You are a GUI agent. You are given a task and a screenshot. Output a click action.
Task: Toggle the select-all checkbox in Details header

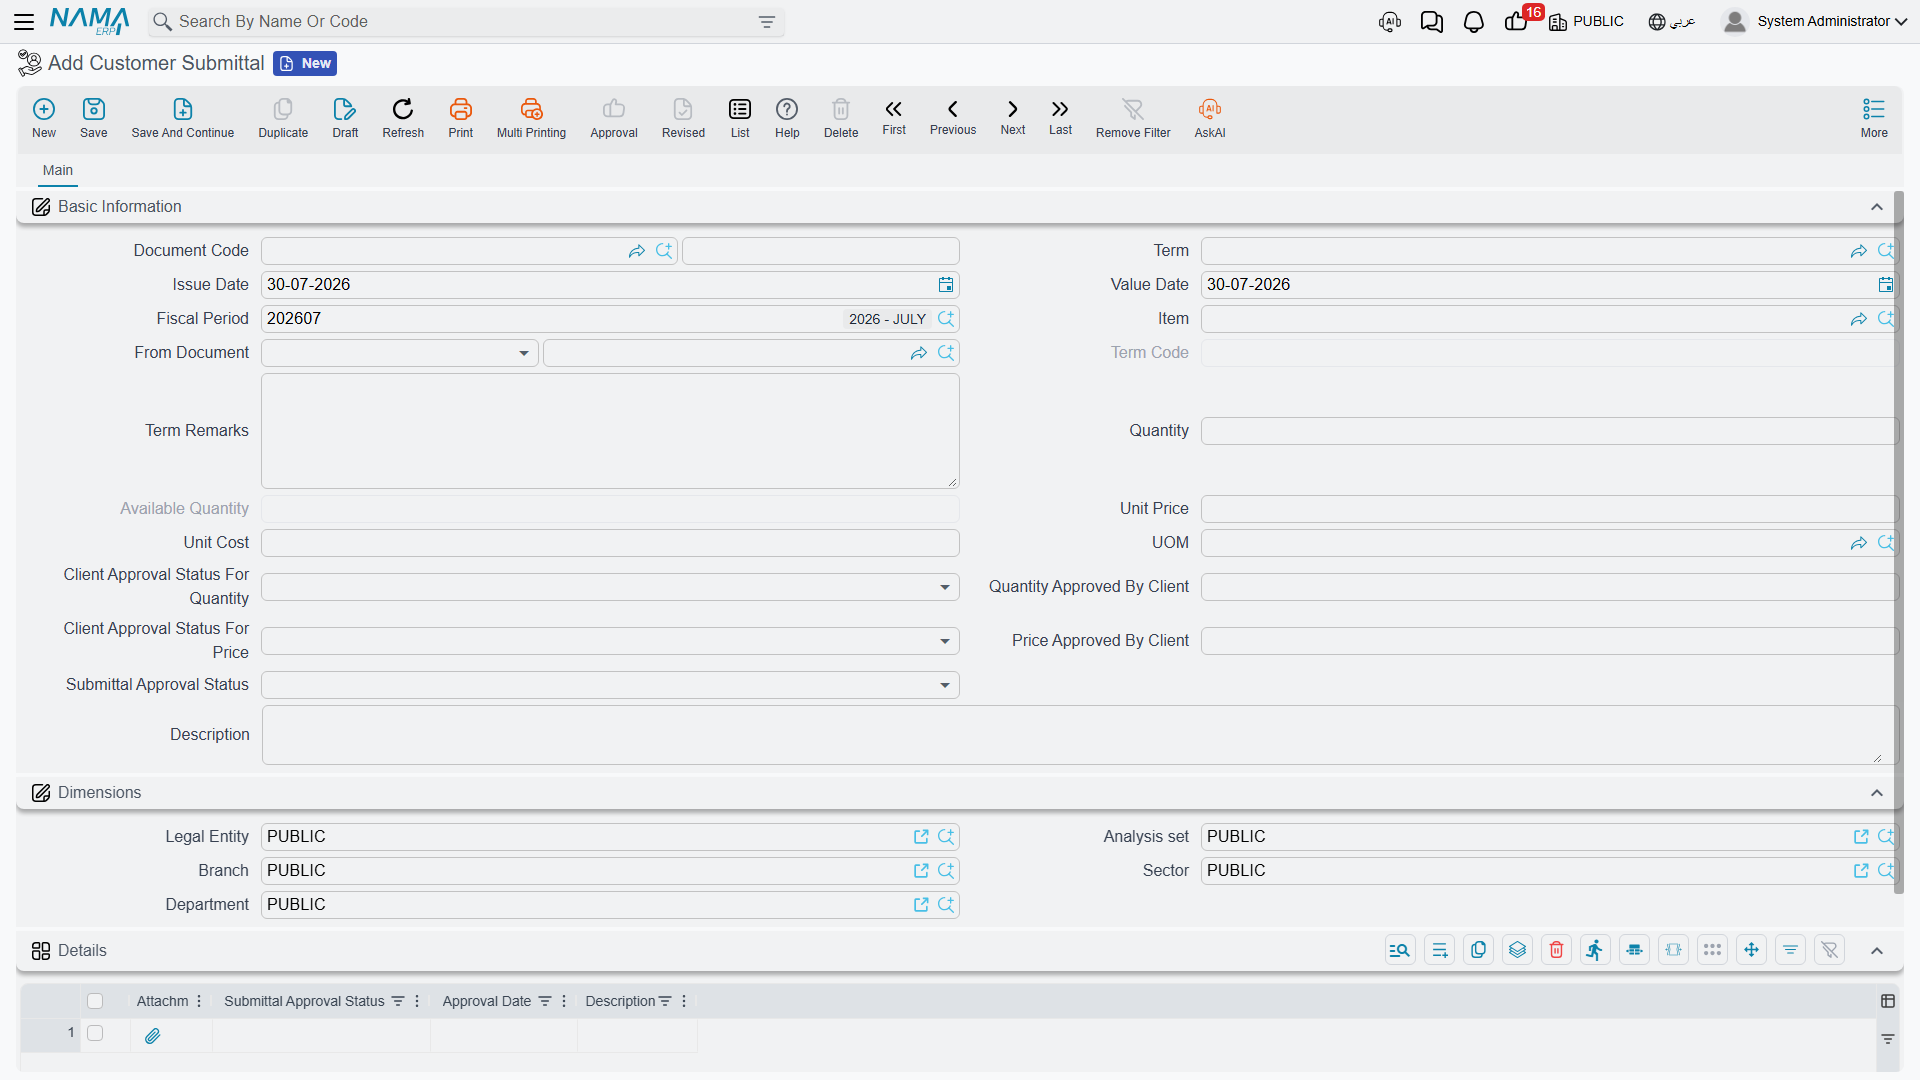pos(95,1001)
